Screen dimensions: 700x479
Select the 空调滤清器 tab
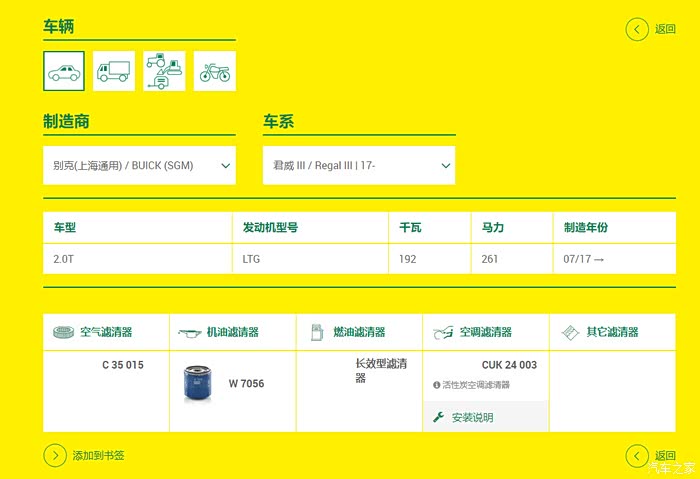click(485, 332)
